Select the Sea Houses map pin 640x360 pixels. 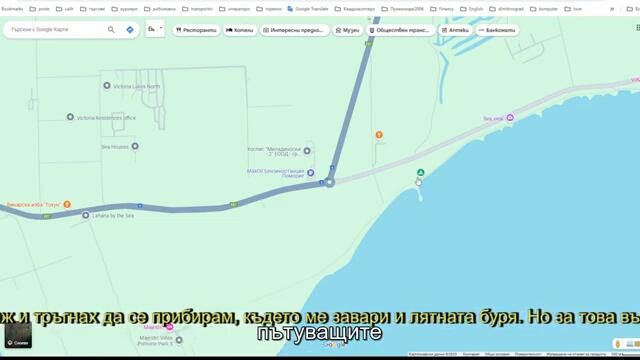tap(135, 146)
